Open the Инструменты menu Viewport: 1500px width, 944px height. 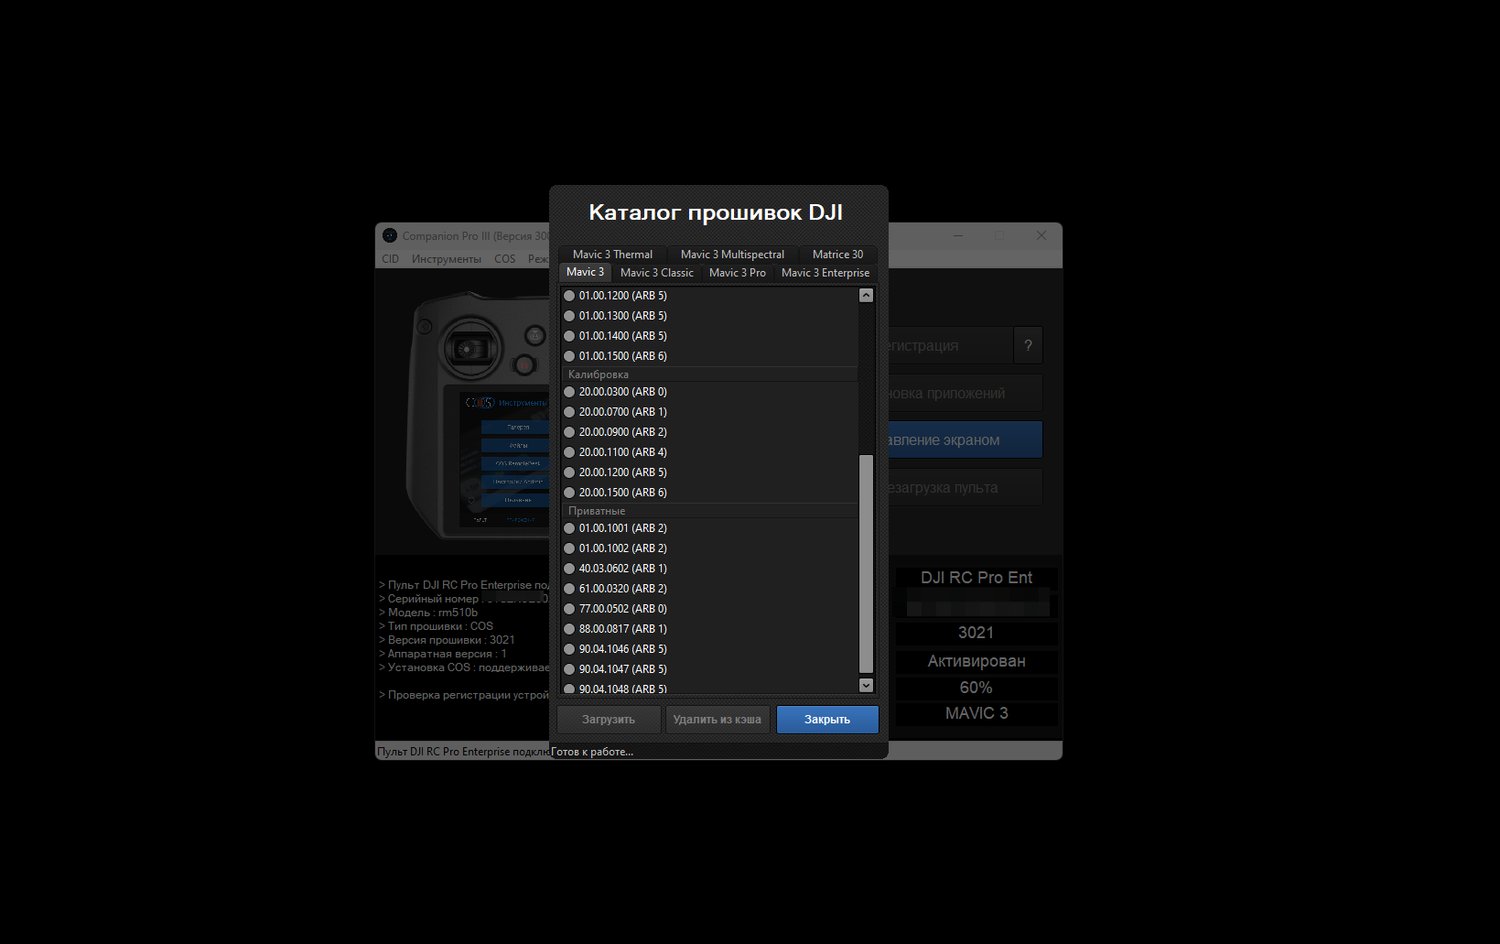click(446, 259)
